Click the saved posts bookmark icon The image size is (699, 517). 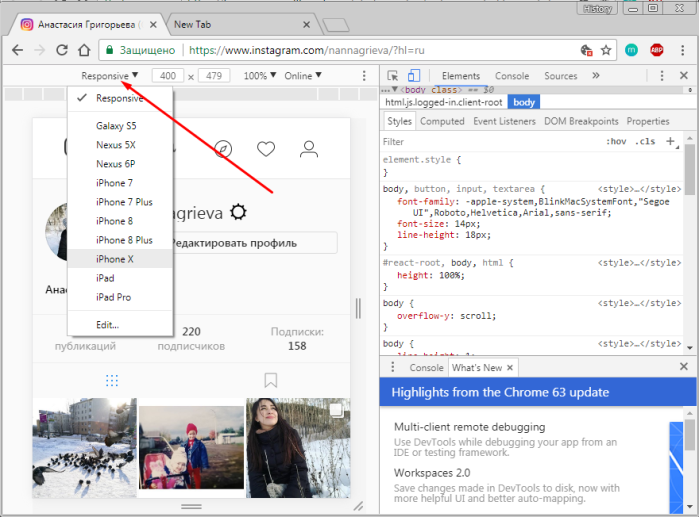coord(271,380)
